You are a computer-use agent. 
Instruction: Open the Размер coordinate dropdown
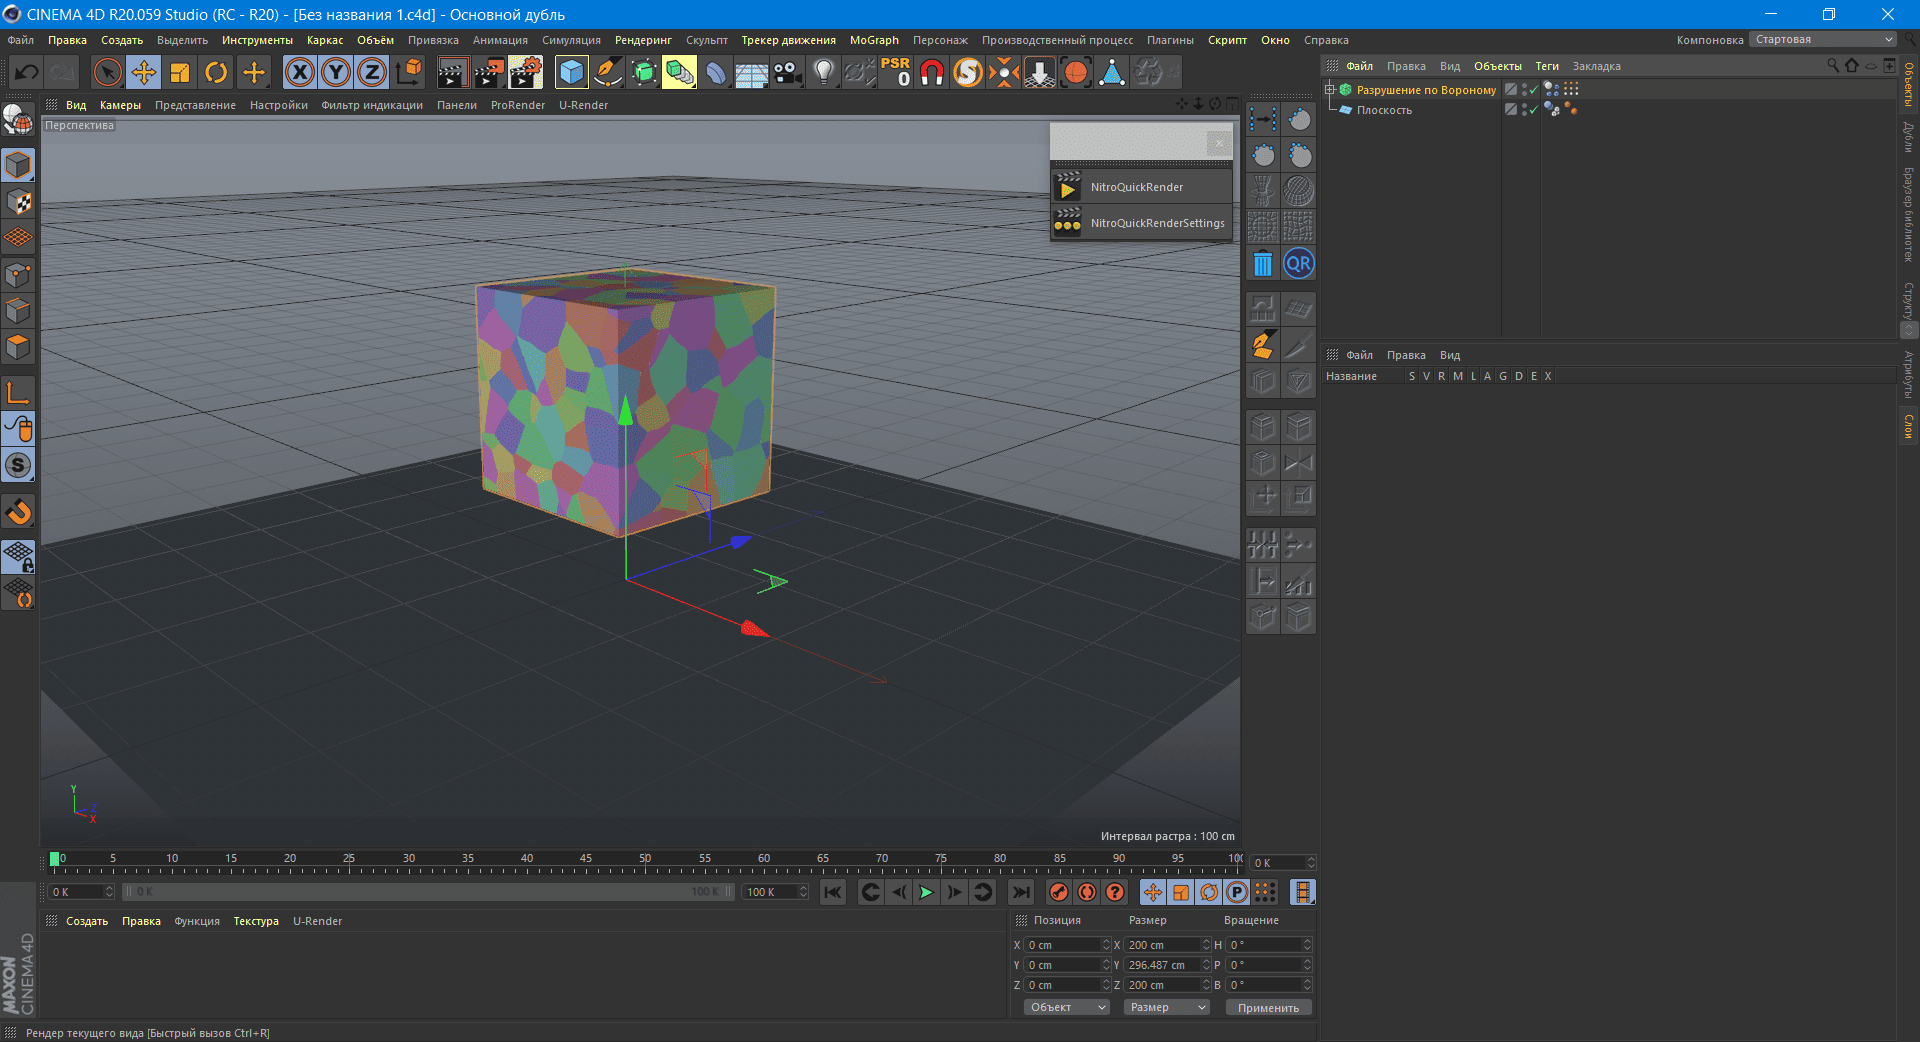coord(1166,1008)
